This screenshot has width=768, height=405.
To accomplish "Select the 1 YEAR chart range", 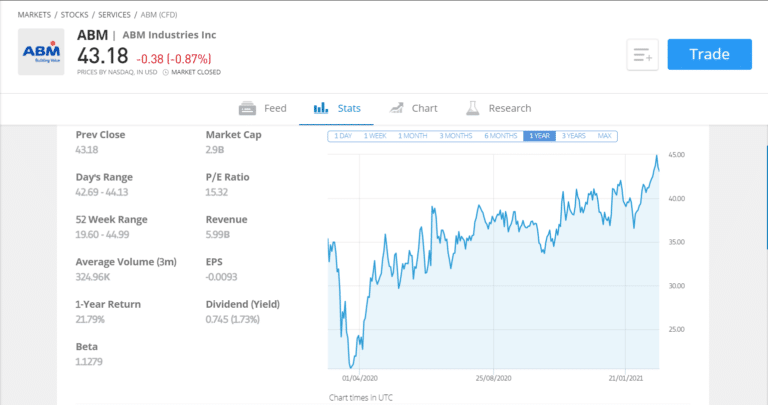I will [x=539, y=136].
